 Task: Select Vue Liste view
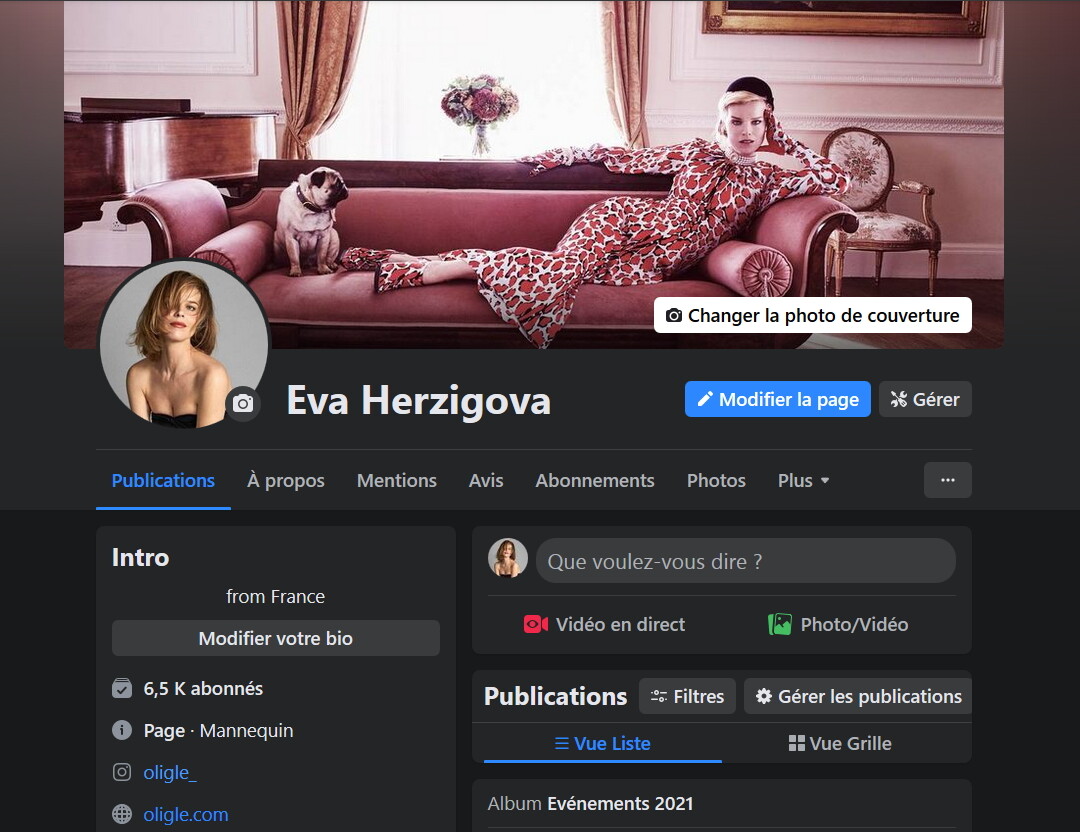602,743
